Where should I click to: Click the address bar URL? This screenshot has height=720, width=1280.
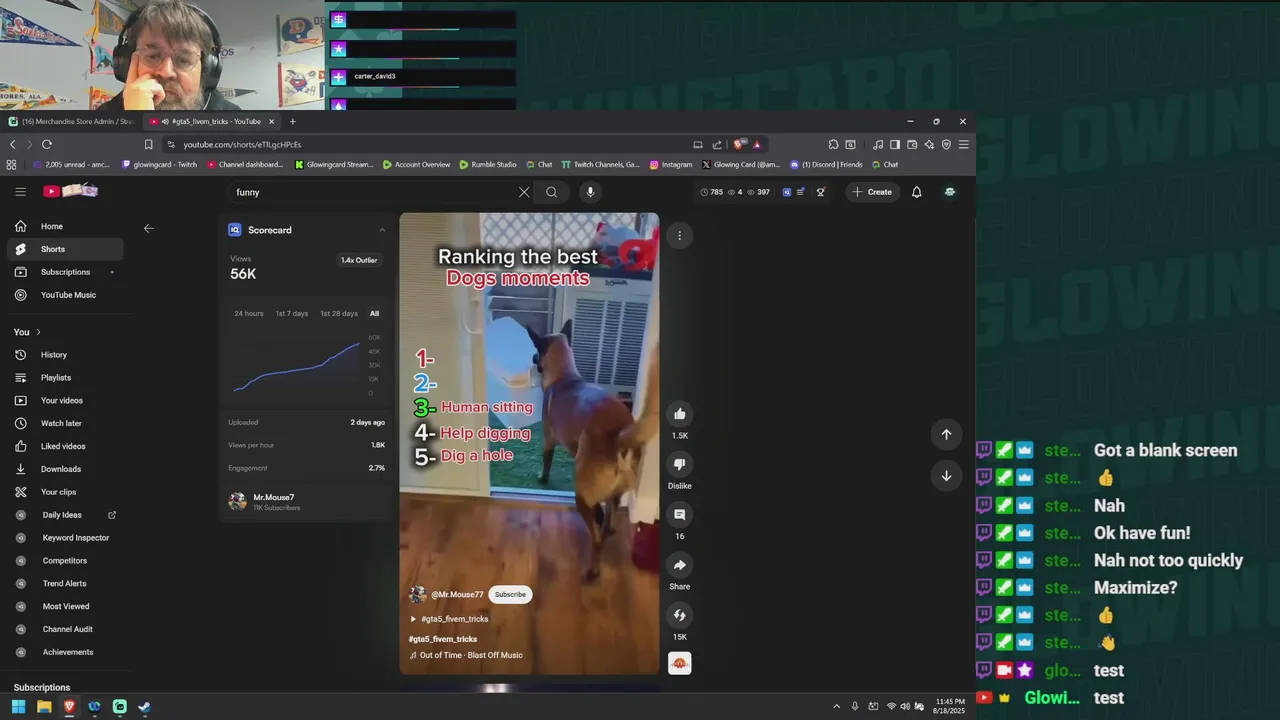(x=242, y=144)
